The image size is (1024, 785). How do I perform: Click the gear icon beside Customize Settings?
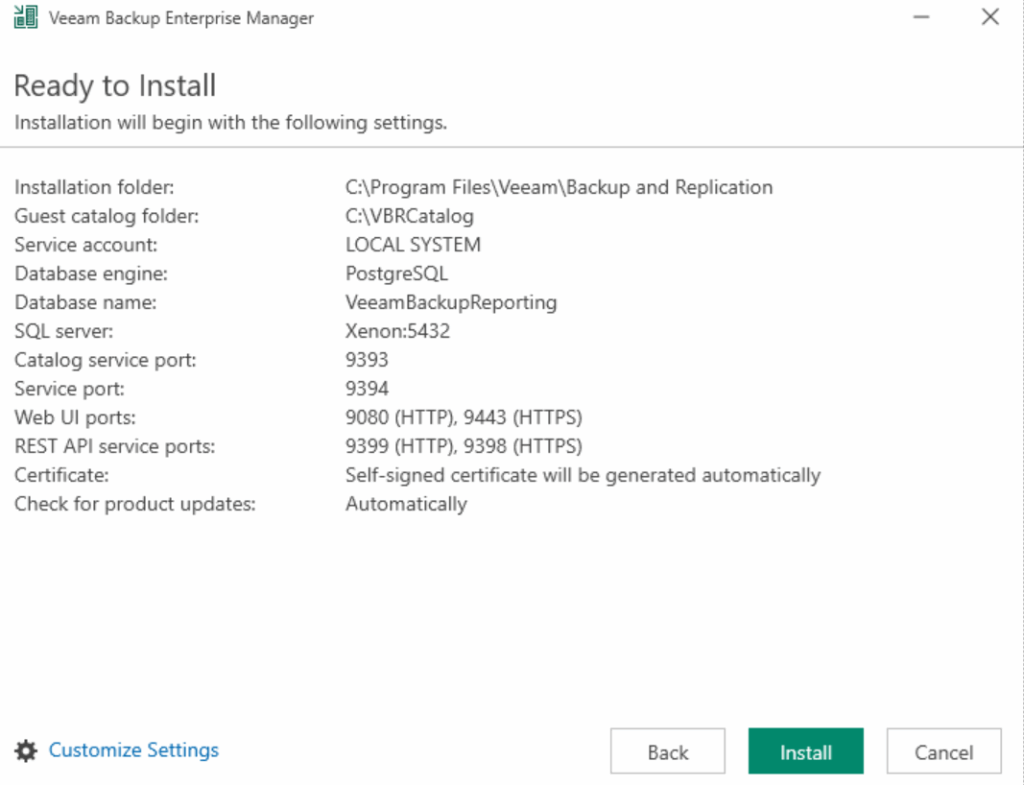[26, 751]
